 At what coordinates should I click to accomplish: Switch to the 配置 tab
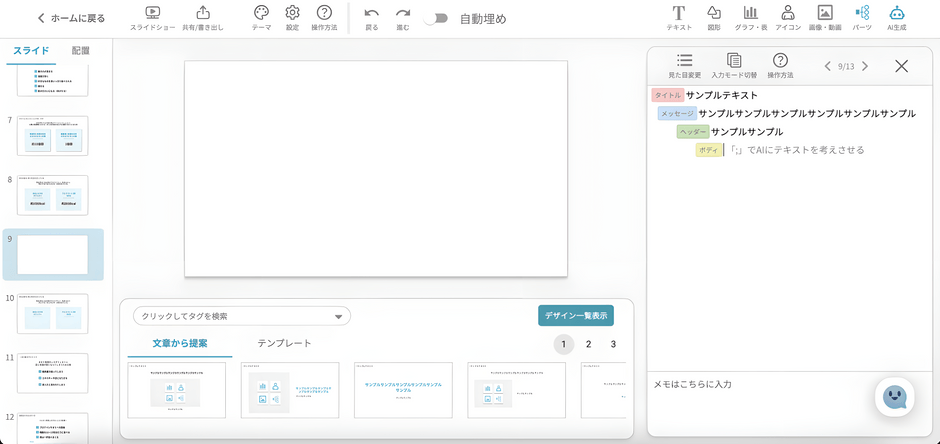pos(81,50)
